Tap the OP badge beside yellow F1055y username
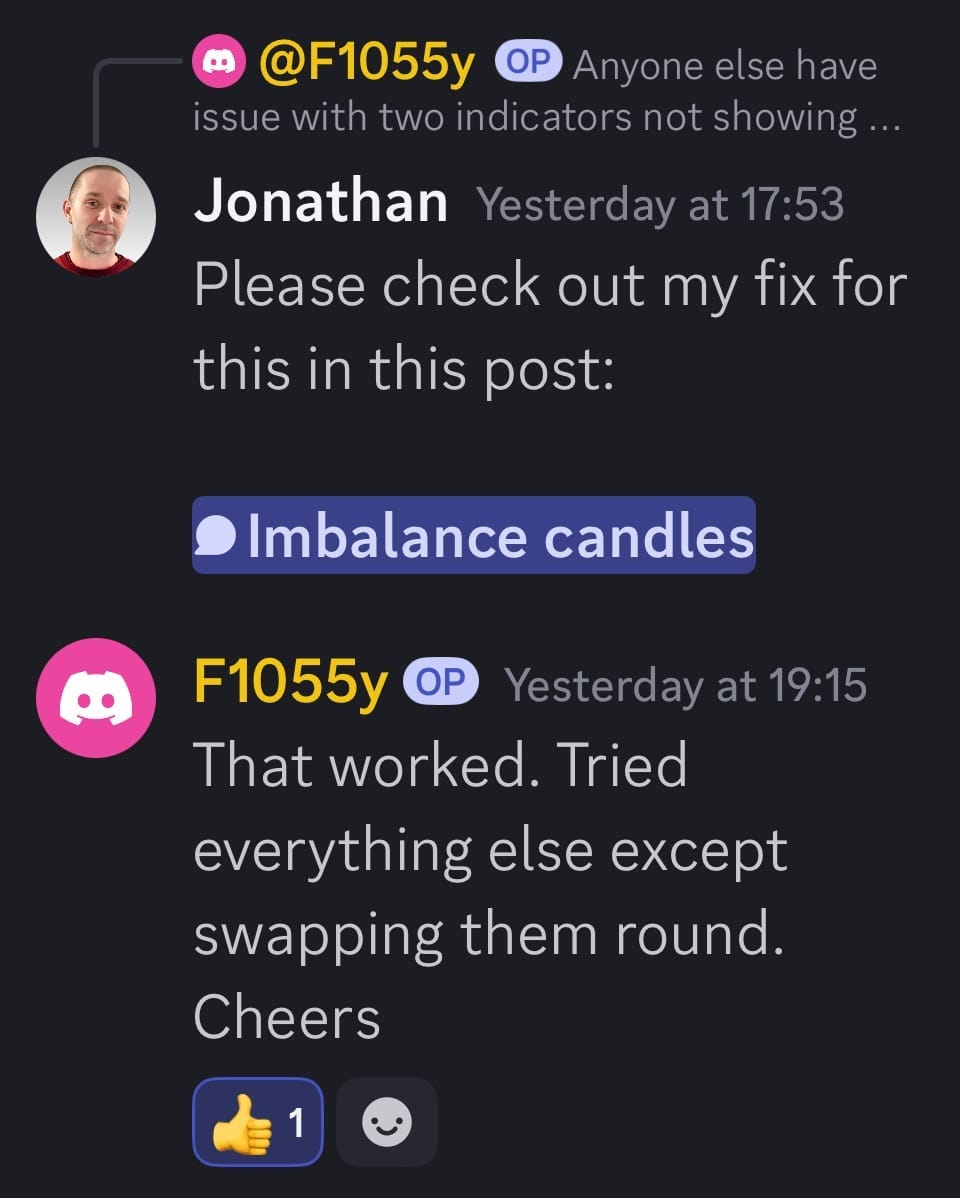The height and width of the screenshot is (1198, 960). [441, 683]
